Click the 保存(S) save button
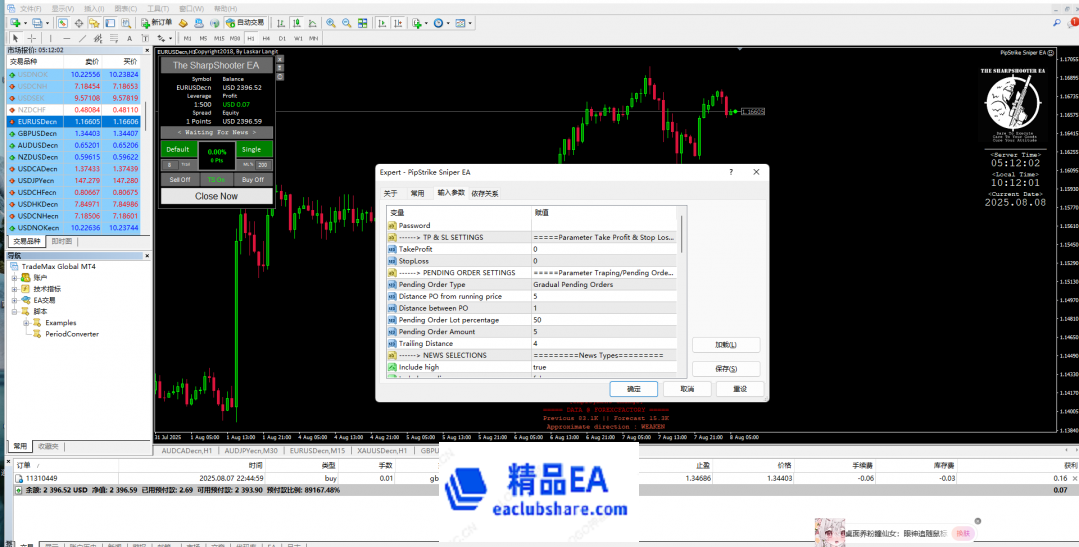This screenshot has width=1079, height=547. 726,369
